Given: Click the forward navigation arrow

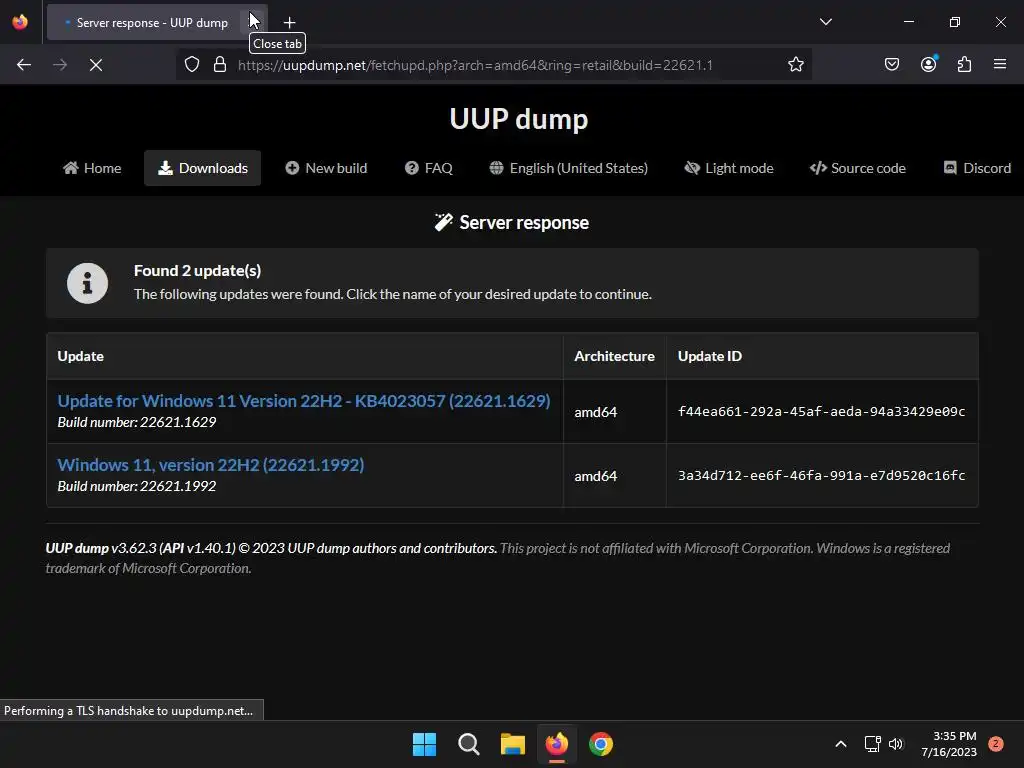Looking at the screenshot, I should click(x=60, y=65).
